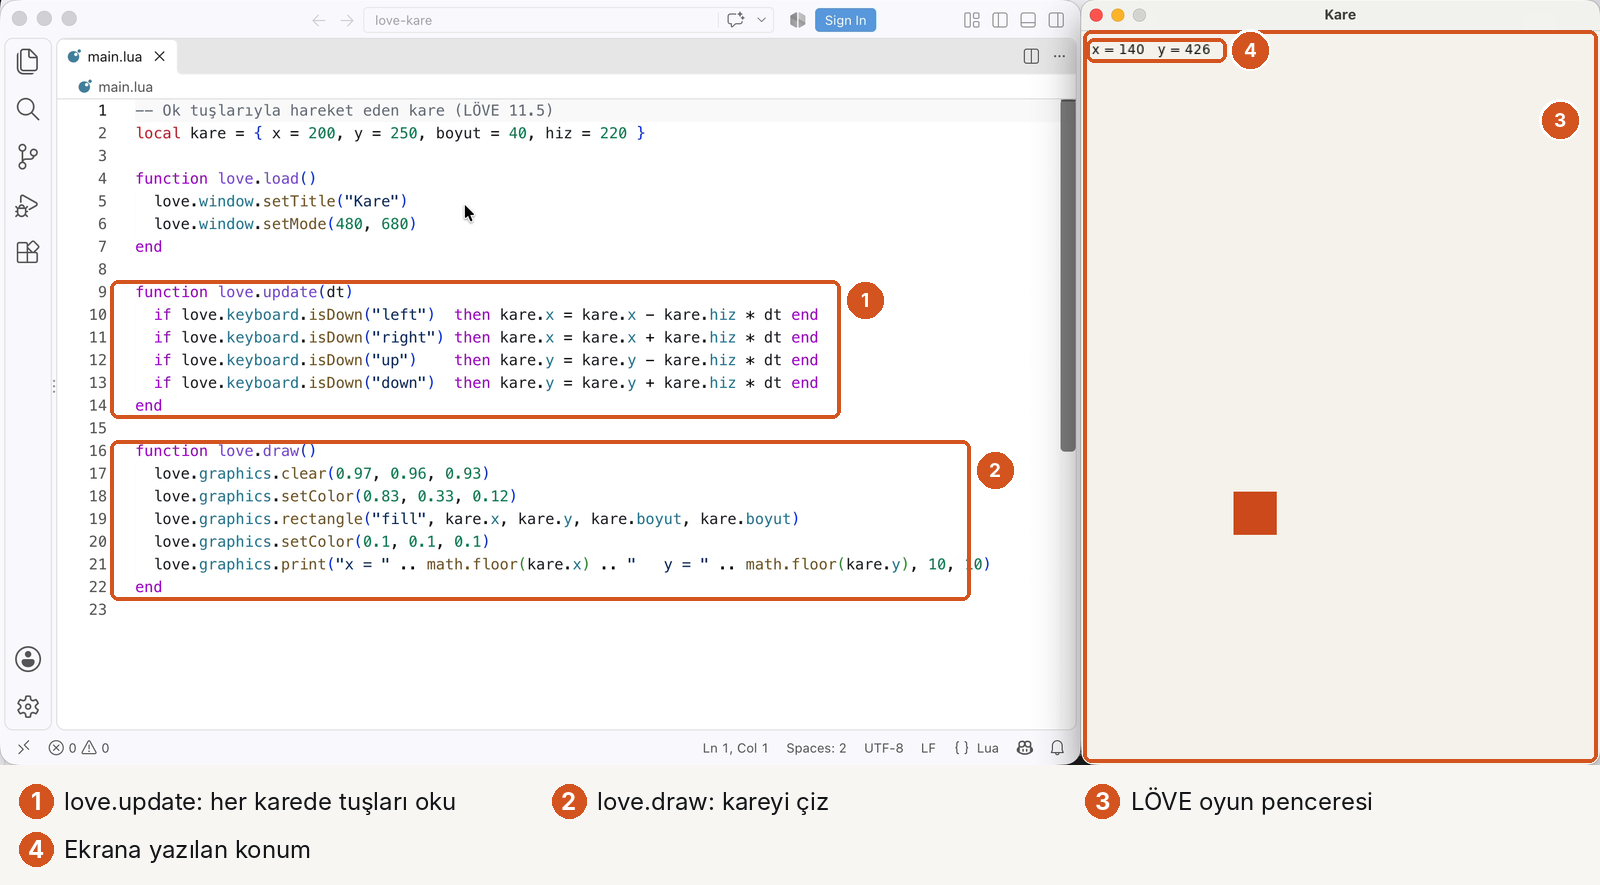Click the editor vertical scrollbar thumb
The width and height of the screenshot is (1600, 885).
pyautogui.click(x=1068, y=275)
